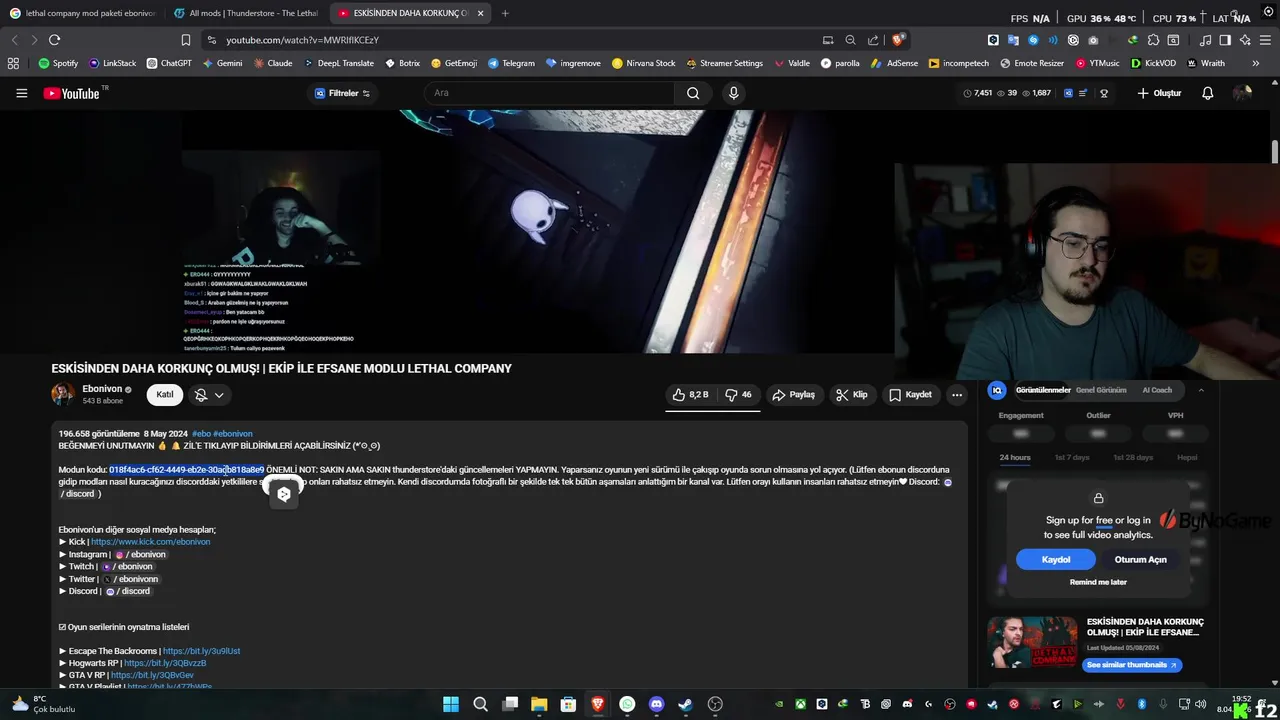The image size is (1280, 720).
Task: Reload the page in Brave
Action: (x=54, y=40)
